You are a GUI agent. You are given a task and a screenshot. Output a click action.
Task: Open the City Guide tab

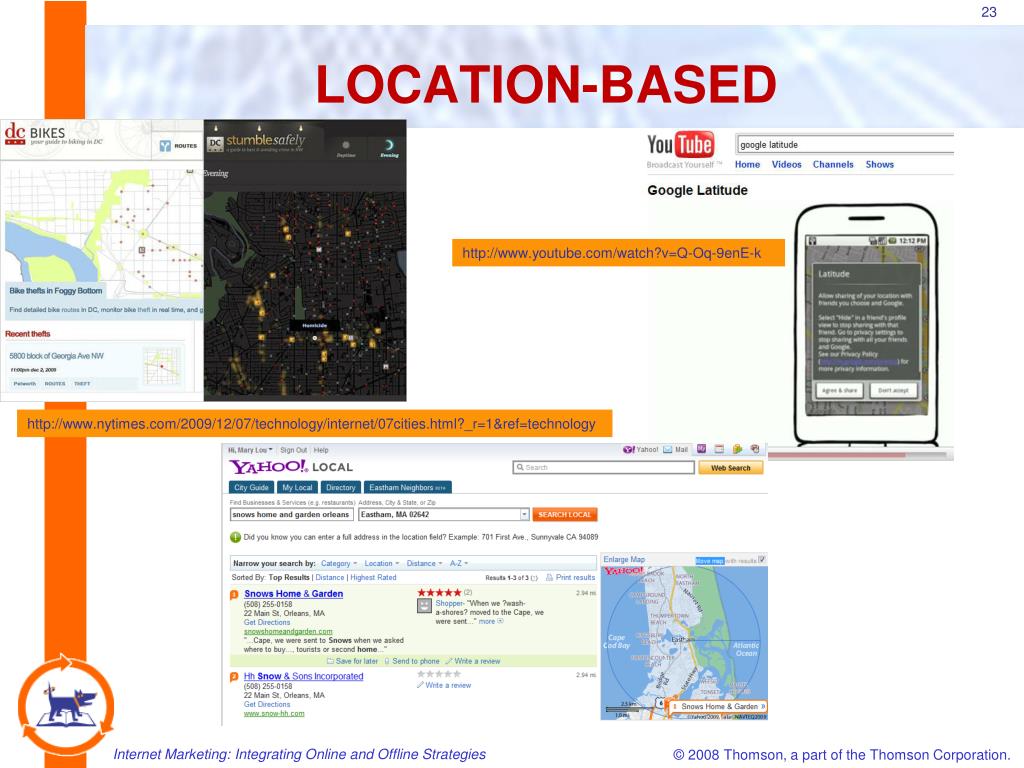click(251, 487)
